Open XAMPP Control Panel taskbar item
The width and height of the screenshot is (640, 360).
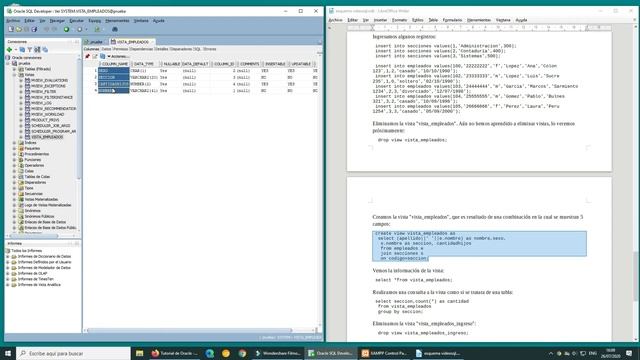(x=384, y=353)
